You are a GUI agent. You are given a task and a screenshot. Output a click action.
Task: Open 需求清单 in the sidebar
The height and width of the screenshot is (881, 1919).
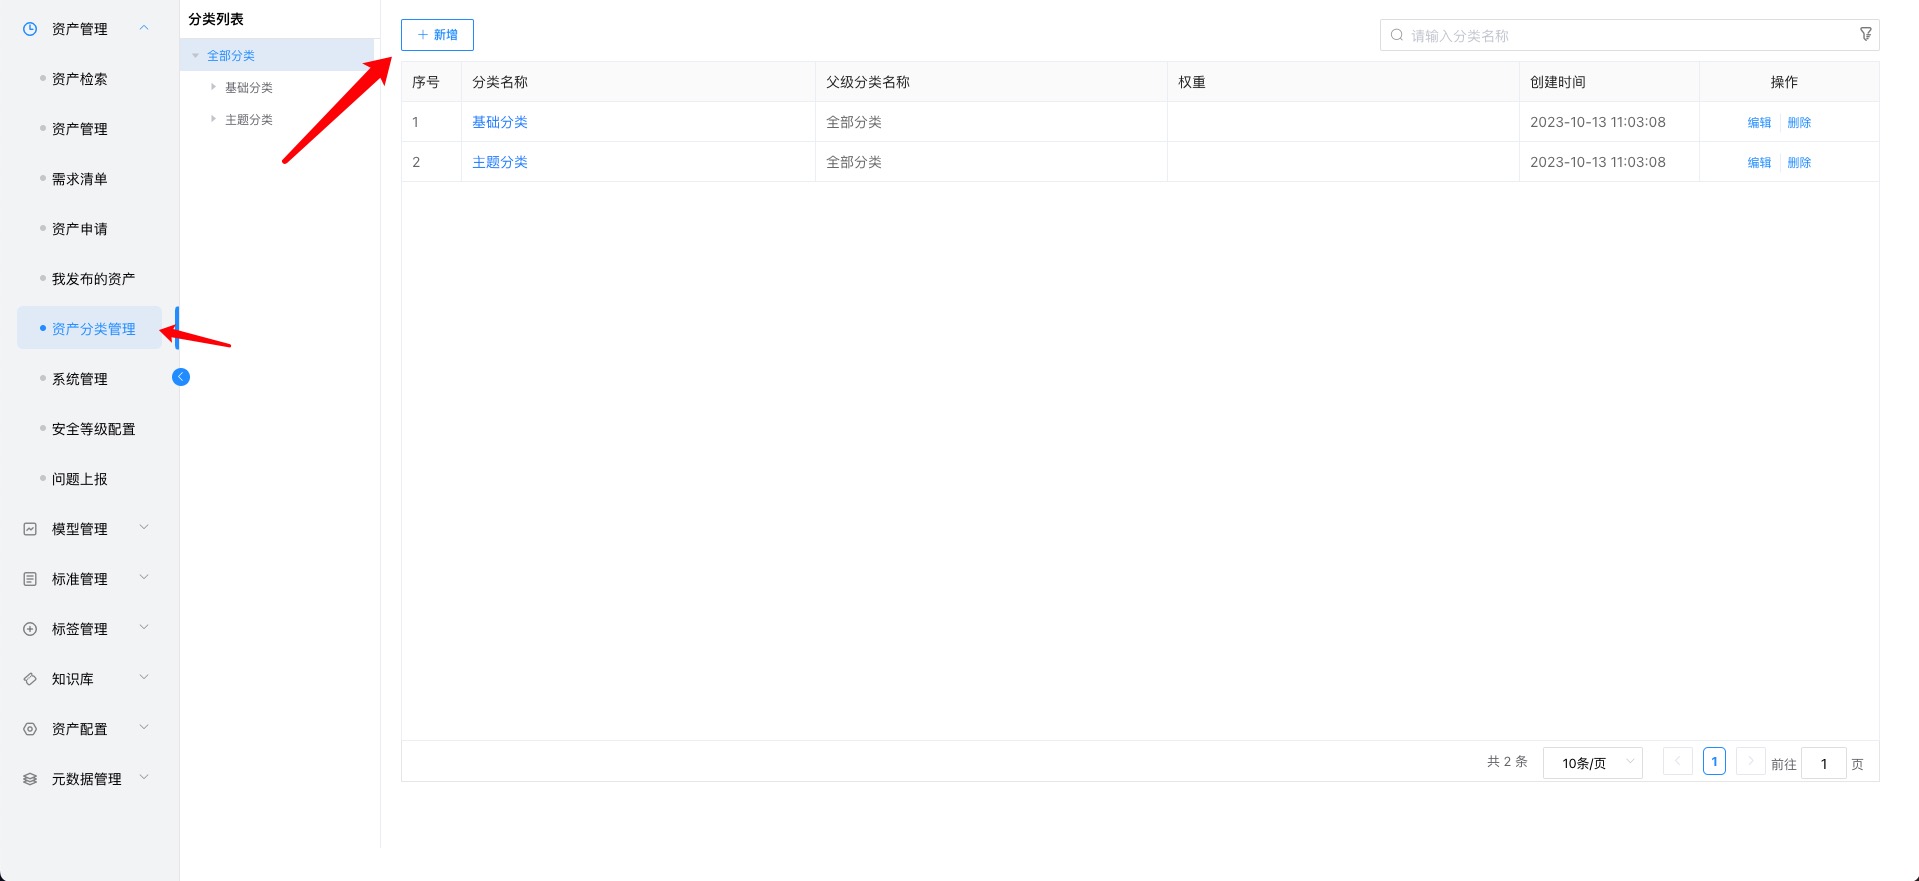point(80,179)
